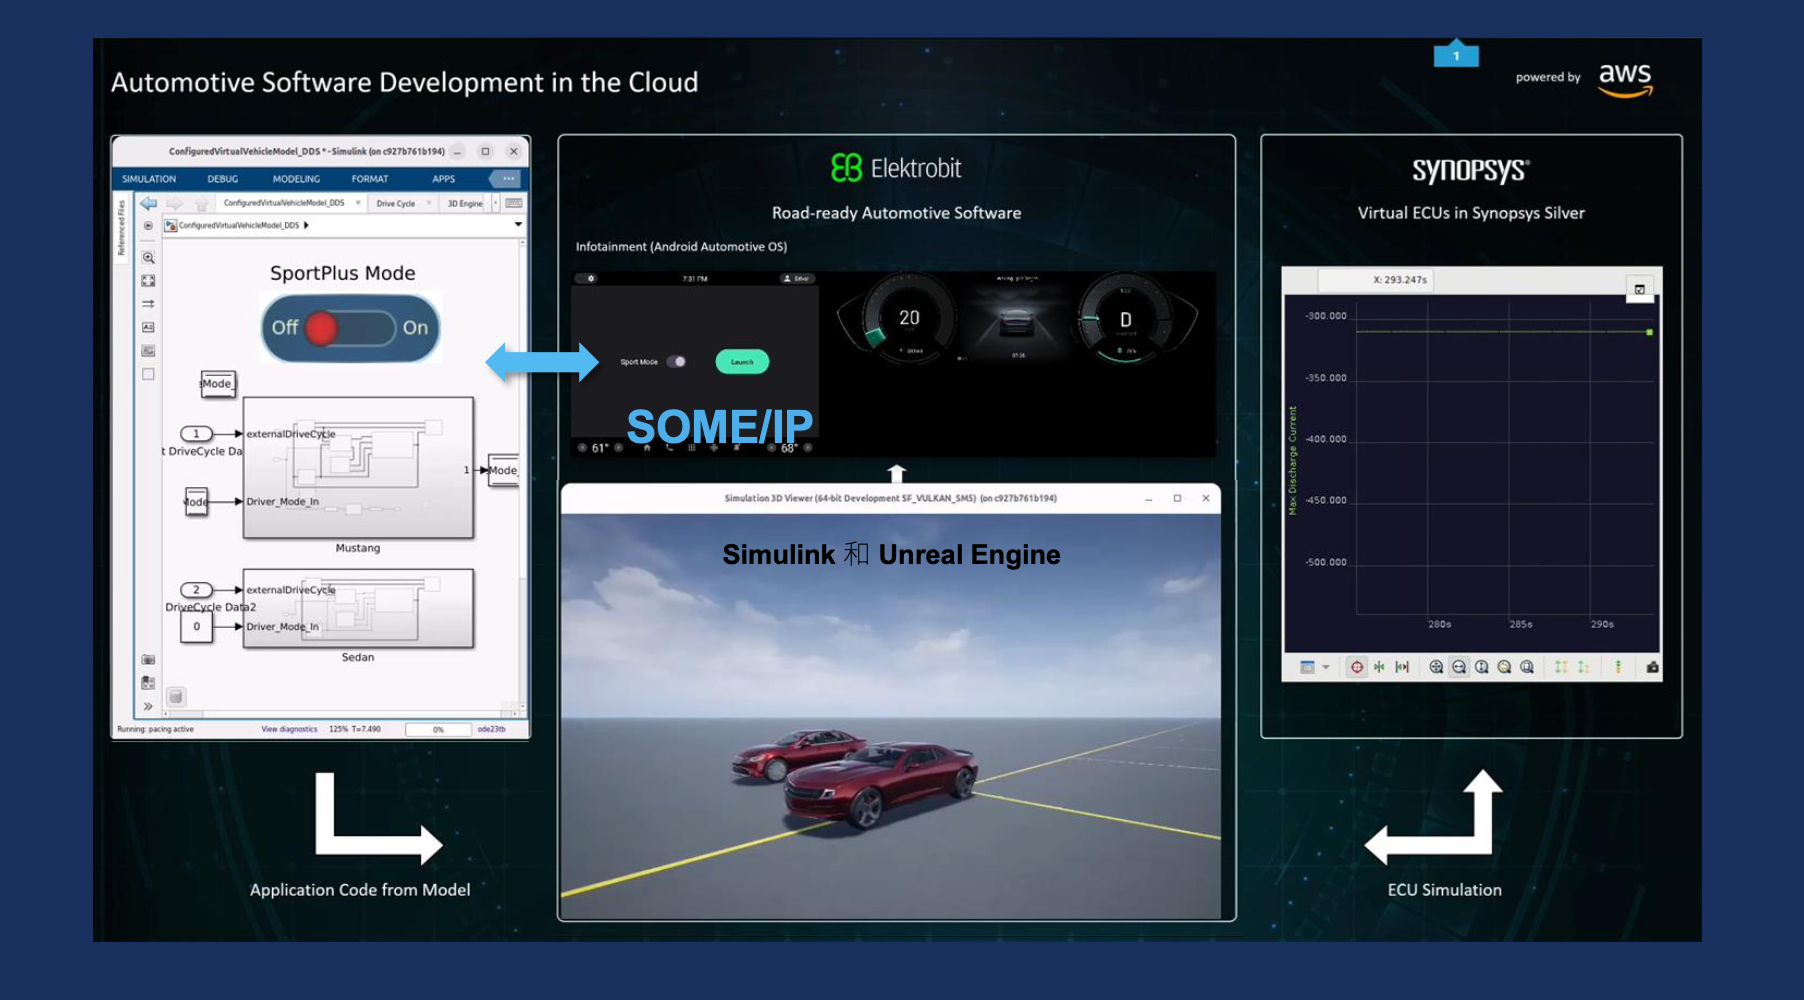This screenshot has width=1804, height=1000.
Task: Open the breadcrumb history dropdown arrow
Action: coord(518,225)
